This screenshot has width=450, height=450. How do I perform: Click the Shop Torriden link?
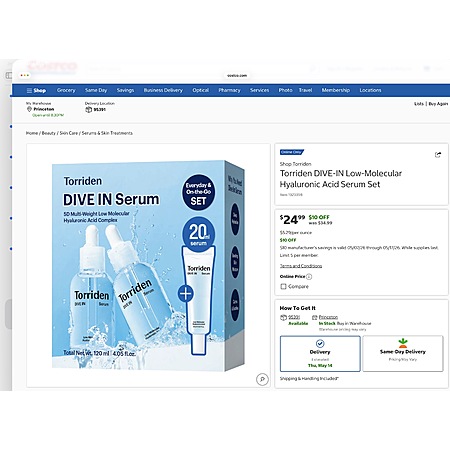[x=295, y=164]
